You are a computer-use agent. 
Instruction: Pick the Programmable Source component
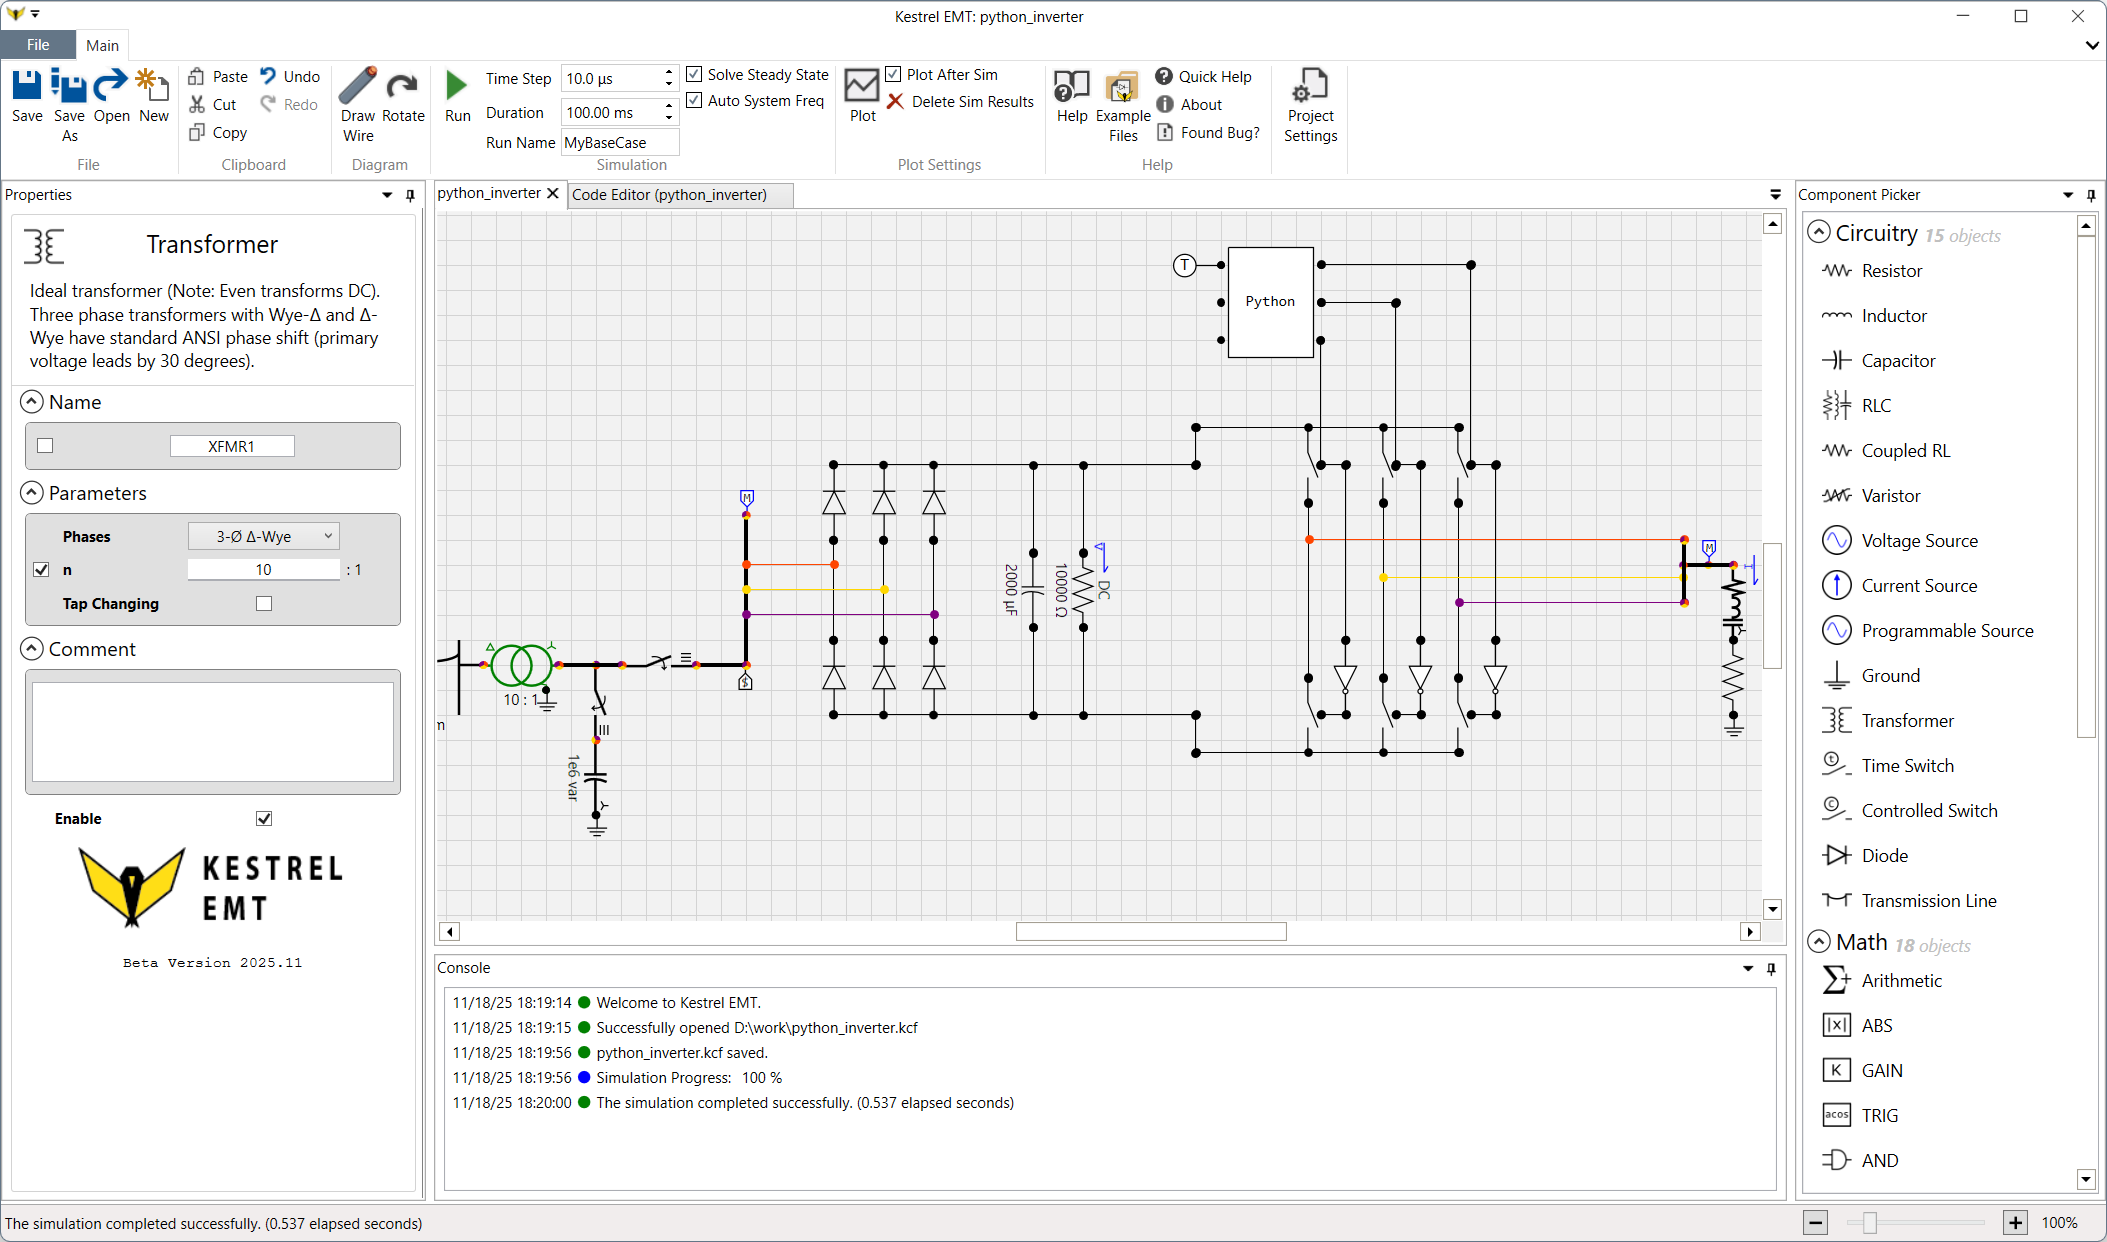pyautogui.click(x=1927, y=631)
